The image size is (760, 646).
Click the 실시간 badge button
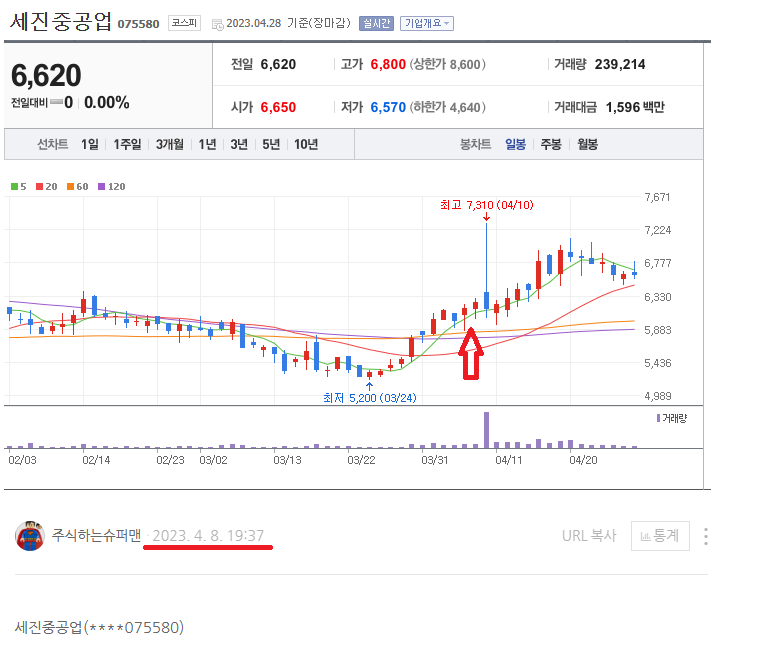376,23
